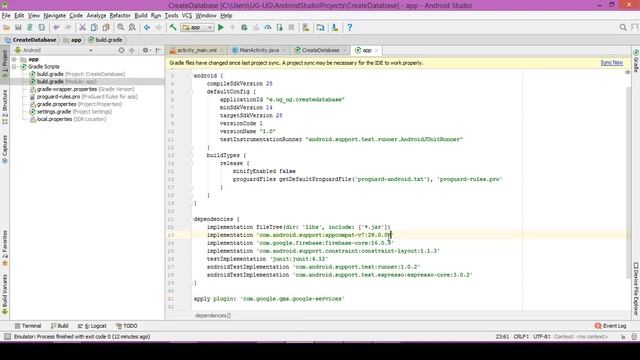The width and height of the screenshot is (640, 360).
Task: Click the CRLF line separator status entry
Action: pyautogui.click(x=521, y=337)
